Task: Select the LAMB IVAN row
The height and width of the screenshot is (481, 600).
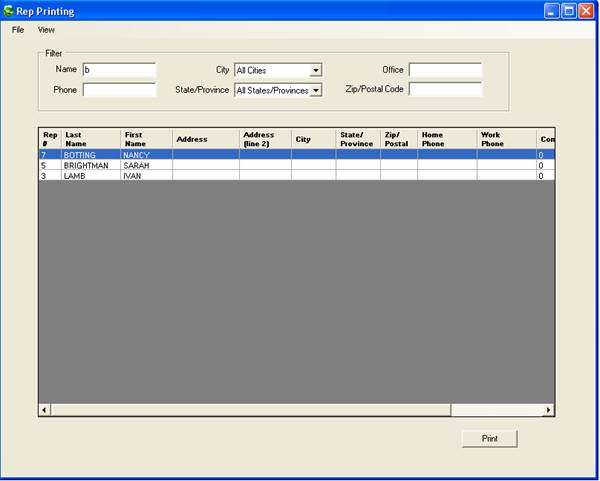Action: click(90, 175)
